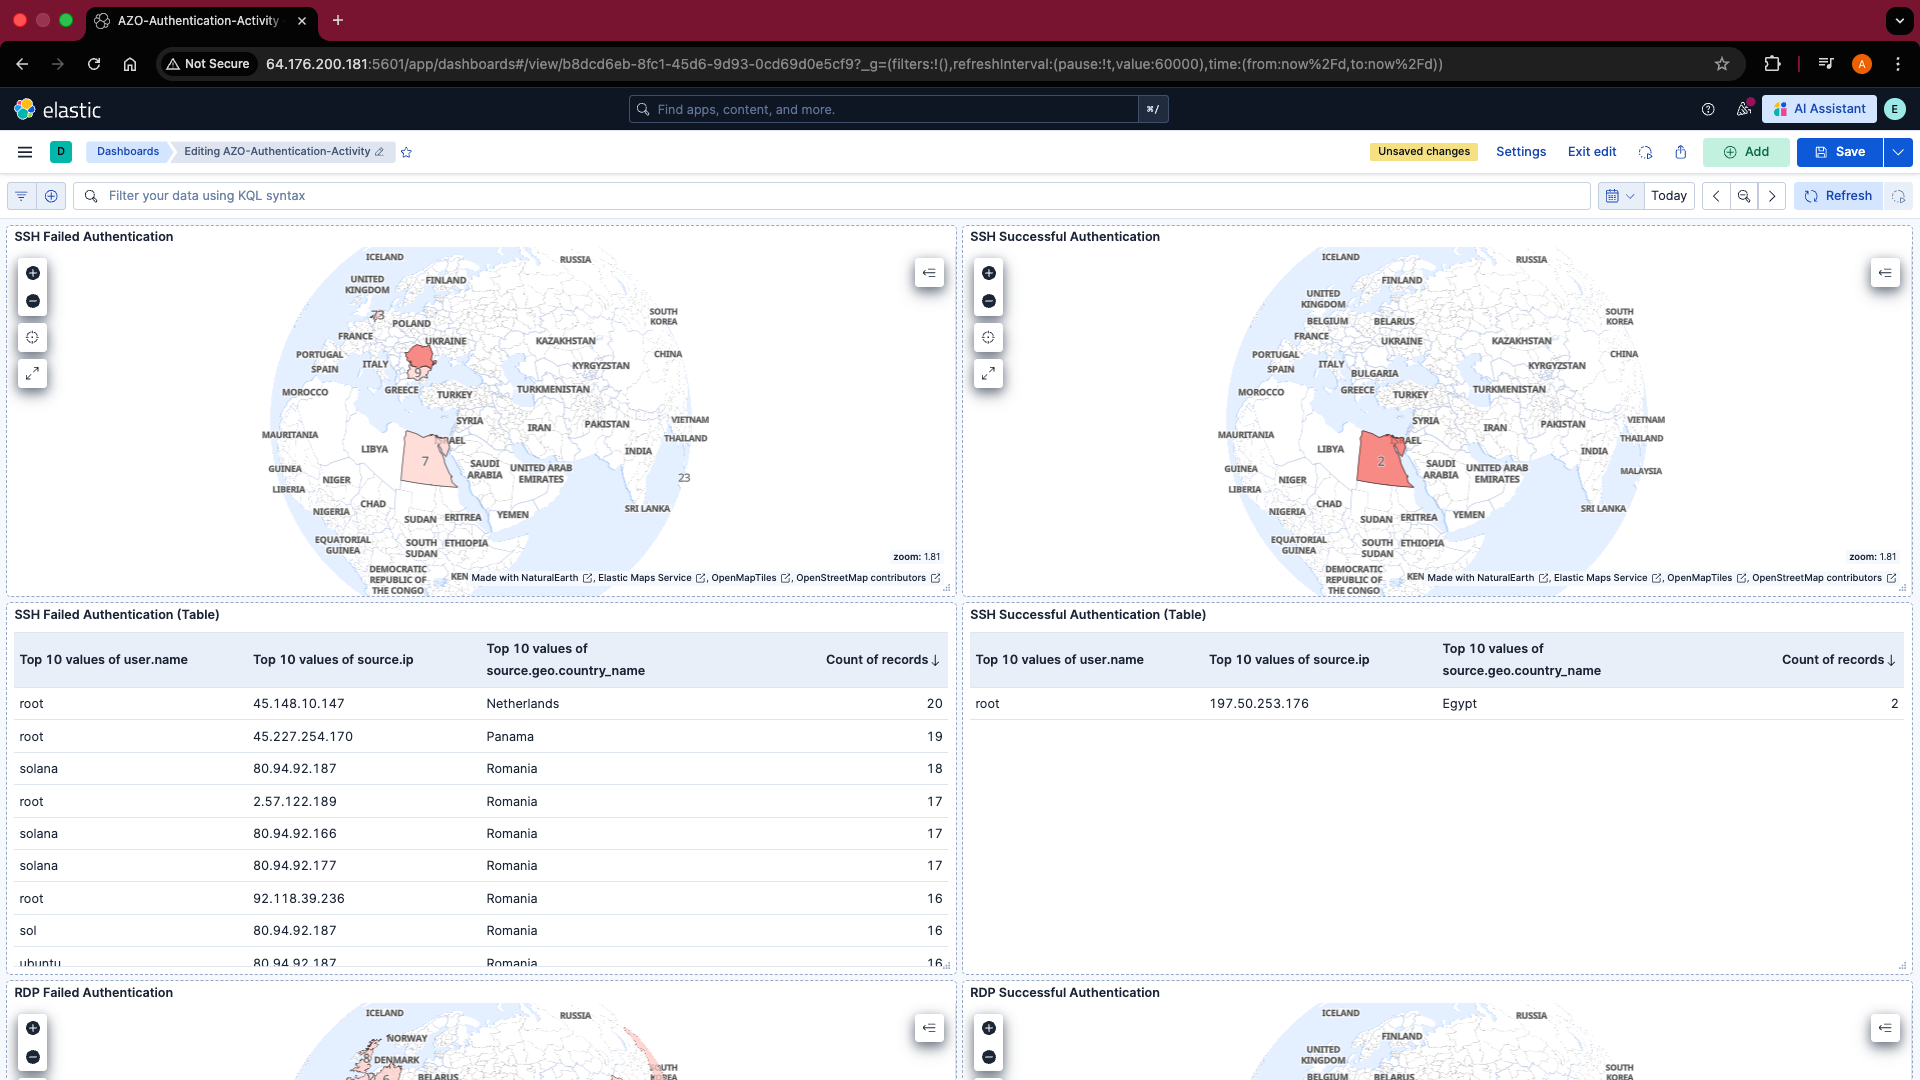Zoom out on SSH Successful Authentication map

point(989,301)
